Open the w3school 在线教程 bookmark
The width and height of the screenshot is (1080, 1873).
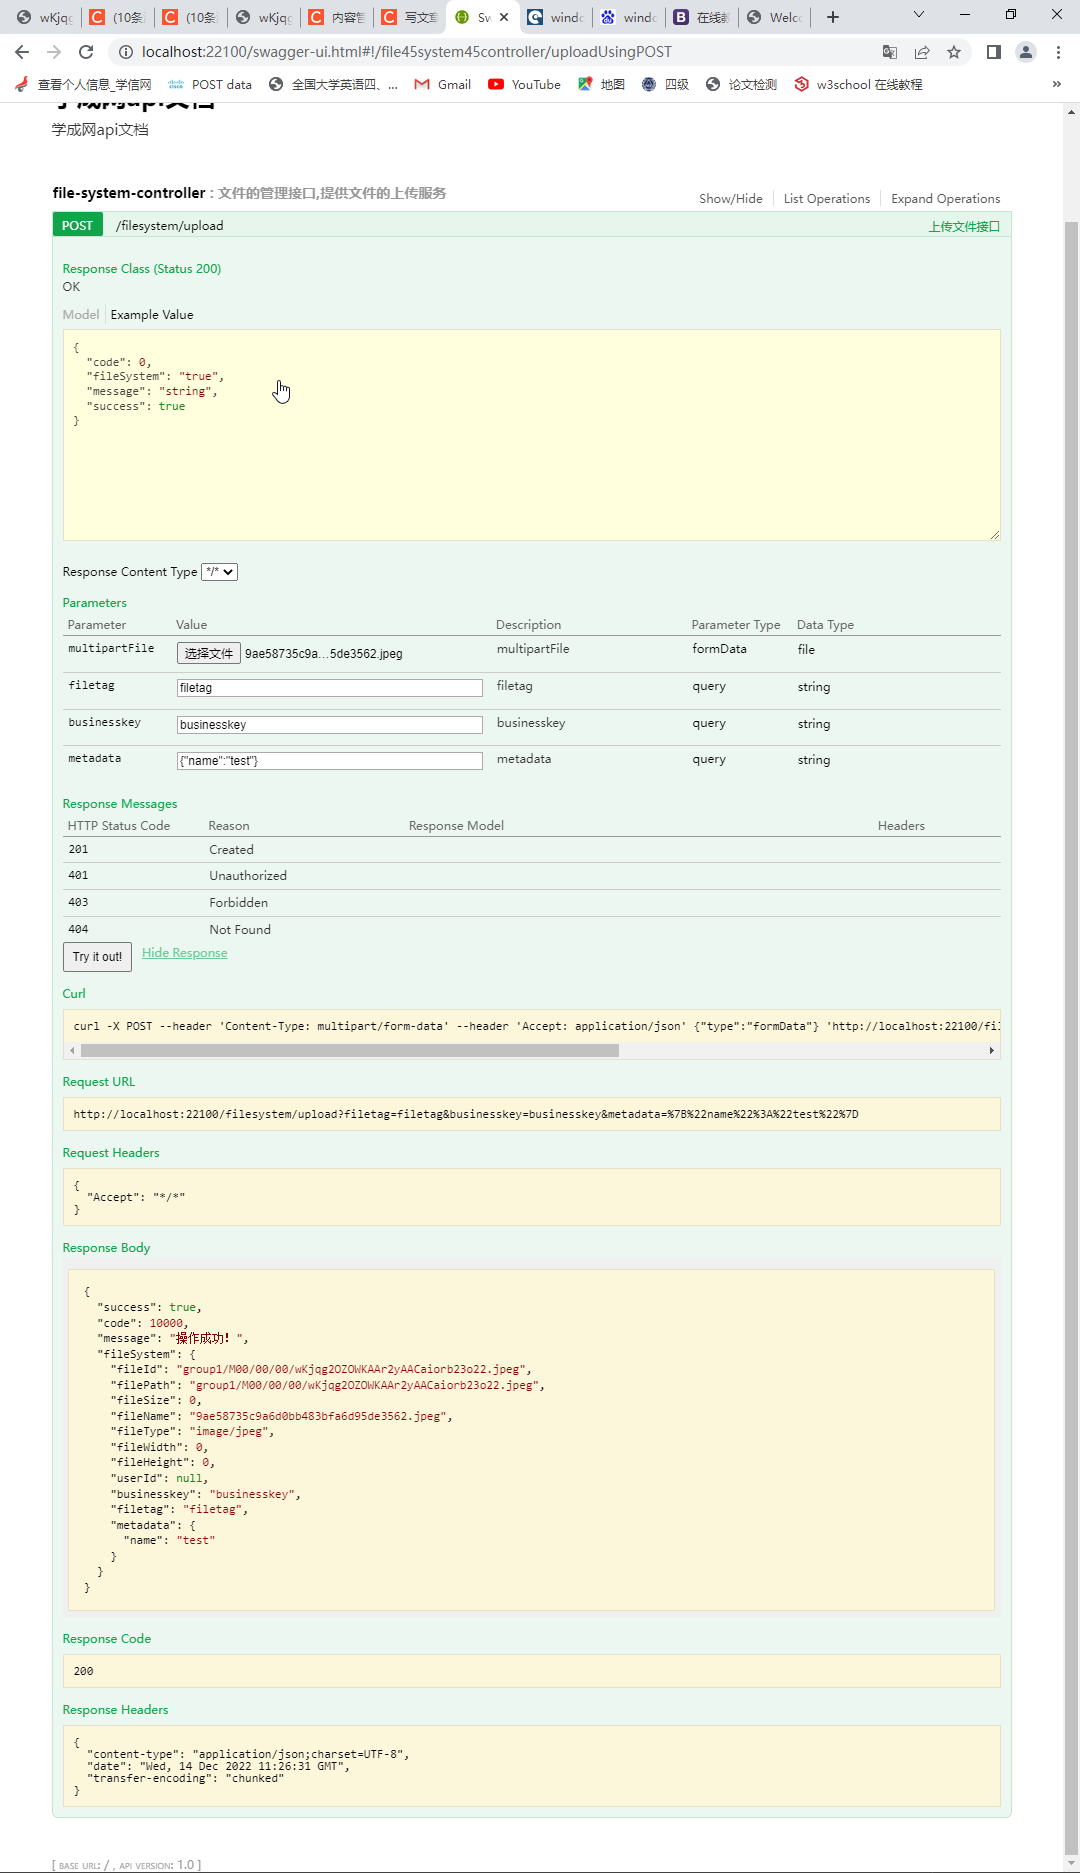[x=858, y=85]
